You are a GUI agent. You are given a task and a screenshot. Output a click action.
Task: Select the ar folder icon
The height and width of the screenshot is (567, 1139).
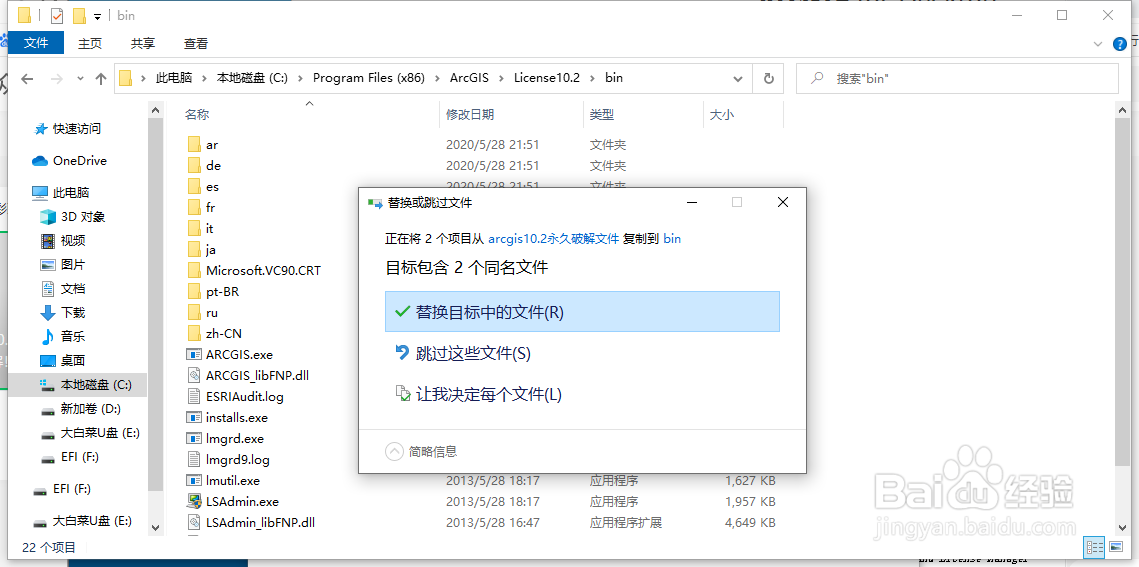tap(193, 144)
